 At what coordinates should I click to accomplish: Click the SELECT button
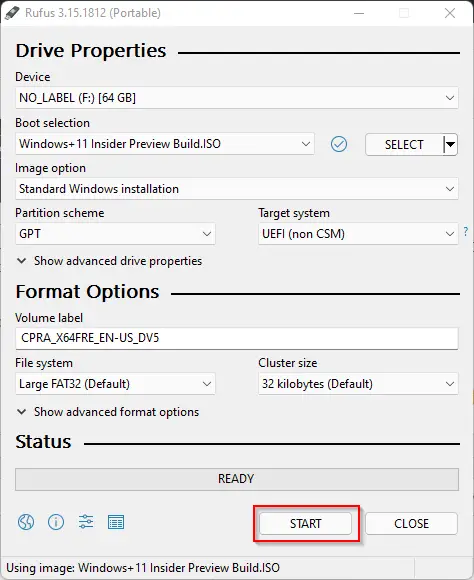(x=404, y=144)
